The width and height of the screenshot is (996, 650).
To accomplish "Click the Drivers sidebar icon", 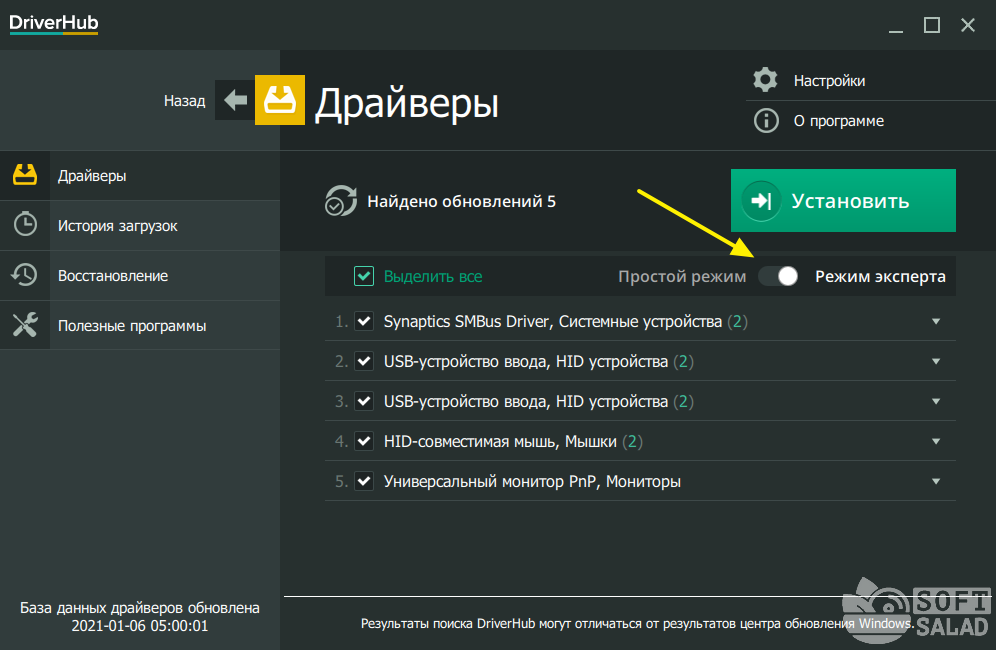I will [x=25, y=175].
